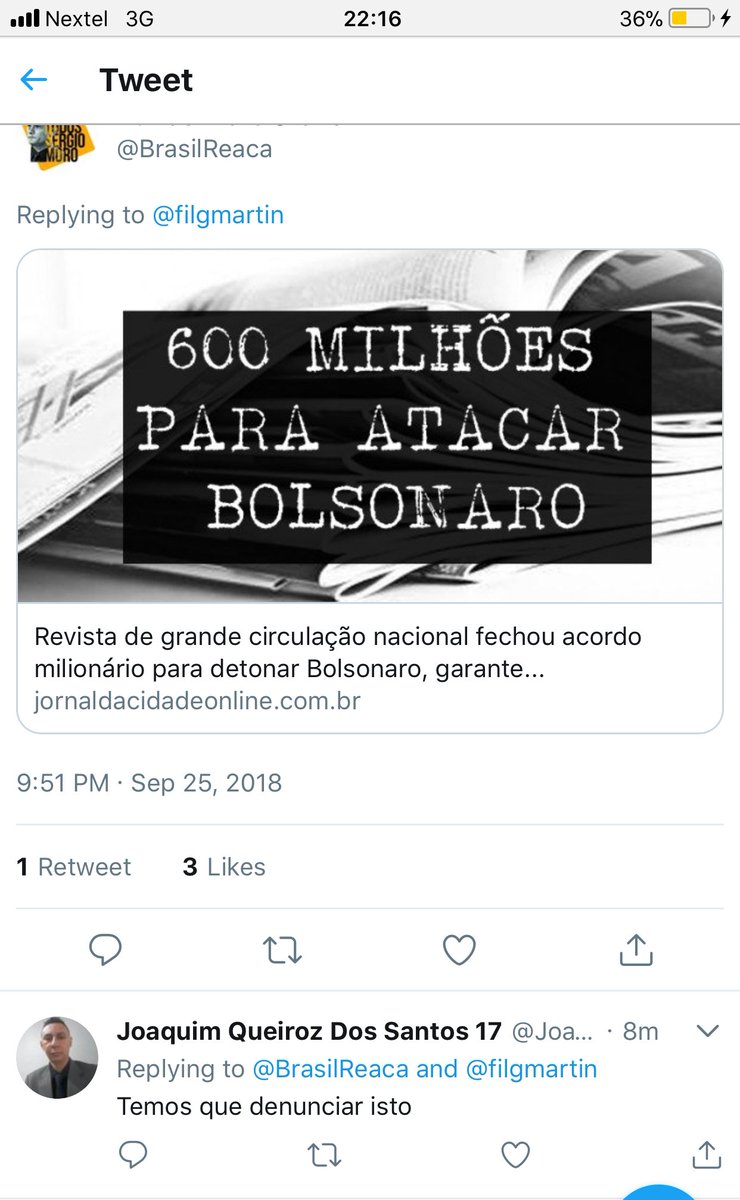View the 1 Retweet list
740x1200 pixels.
click(x=74, y=867)
